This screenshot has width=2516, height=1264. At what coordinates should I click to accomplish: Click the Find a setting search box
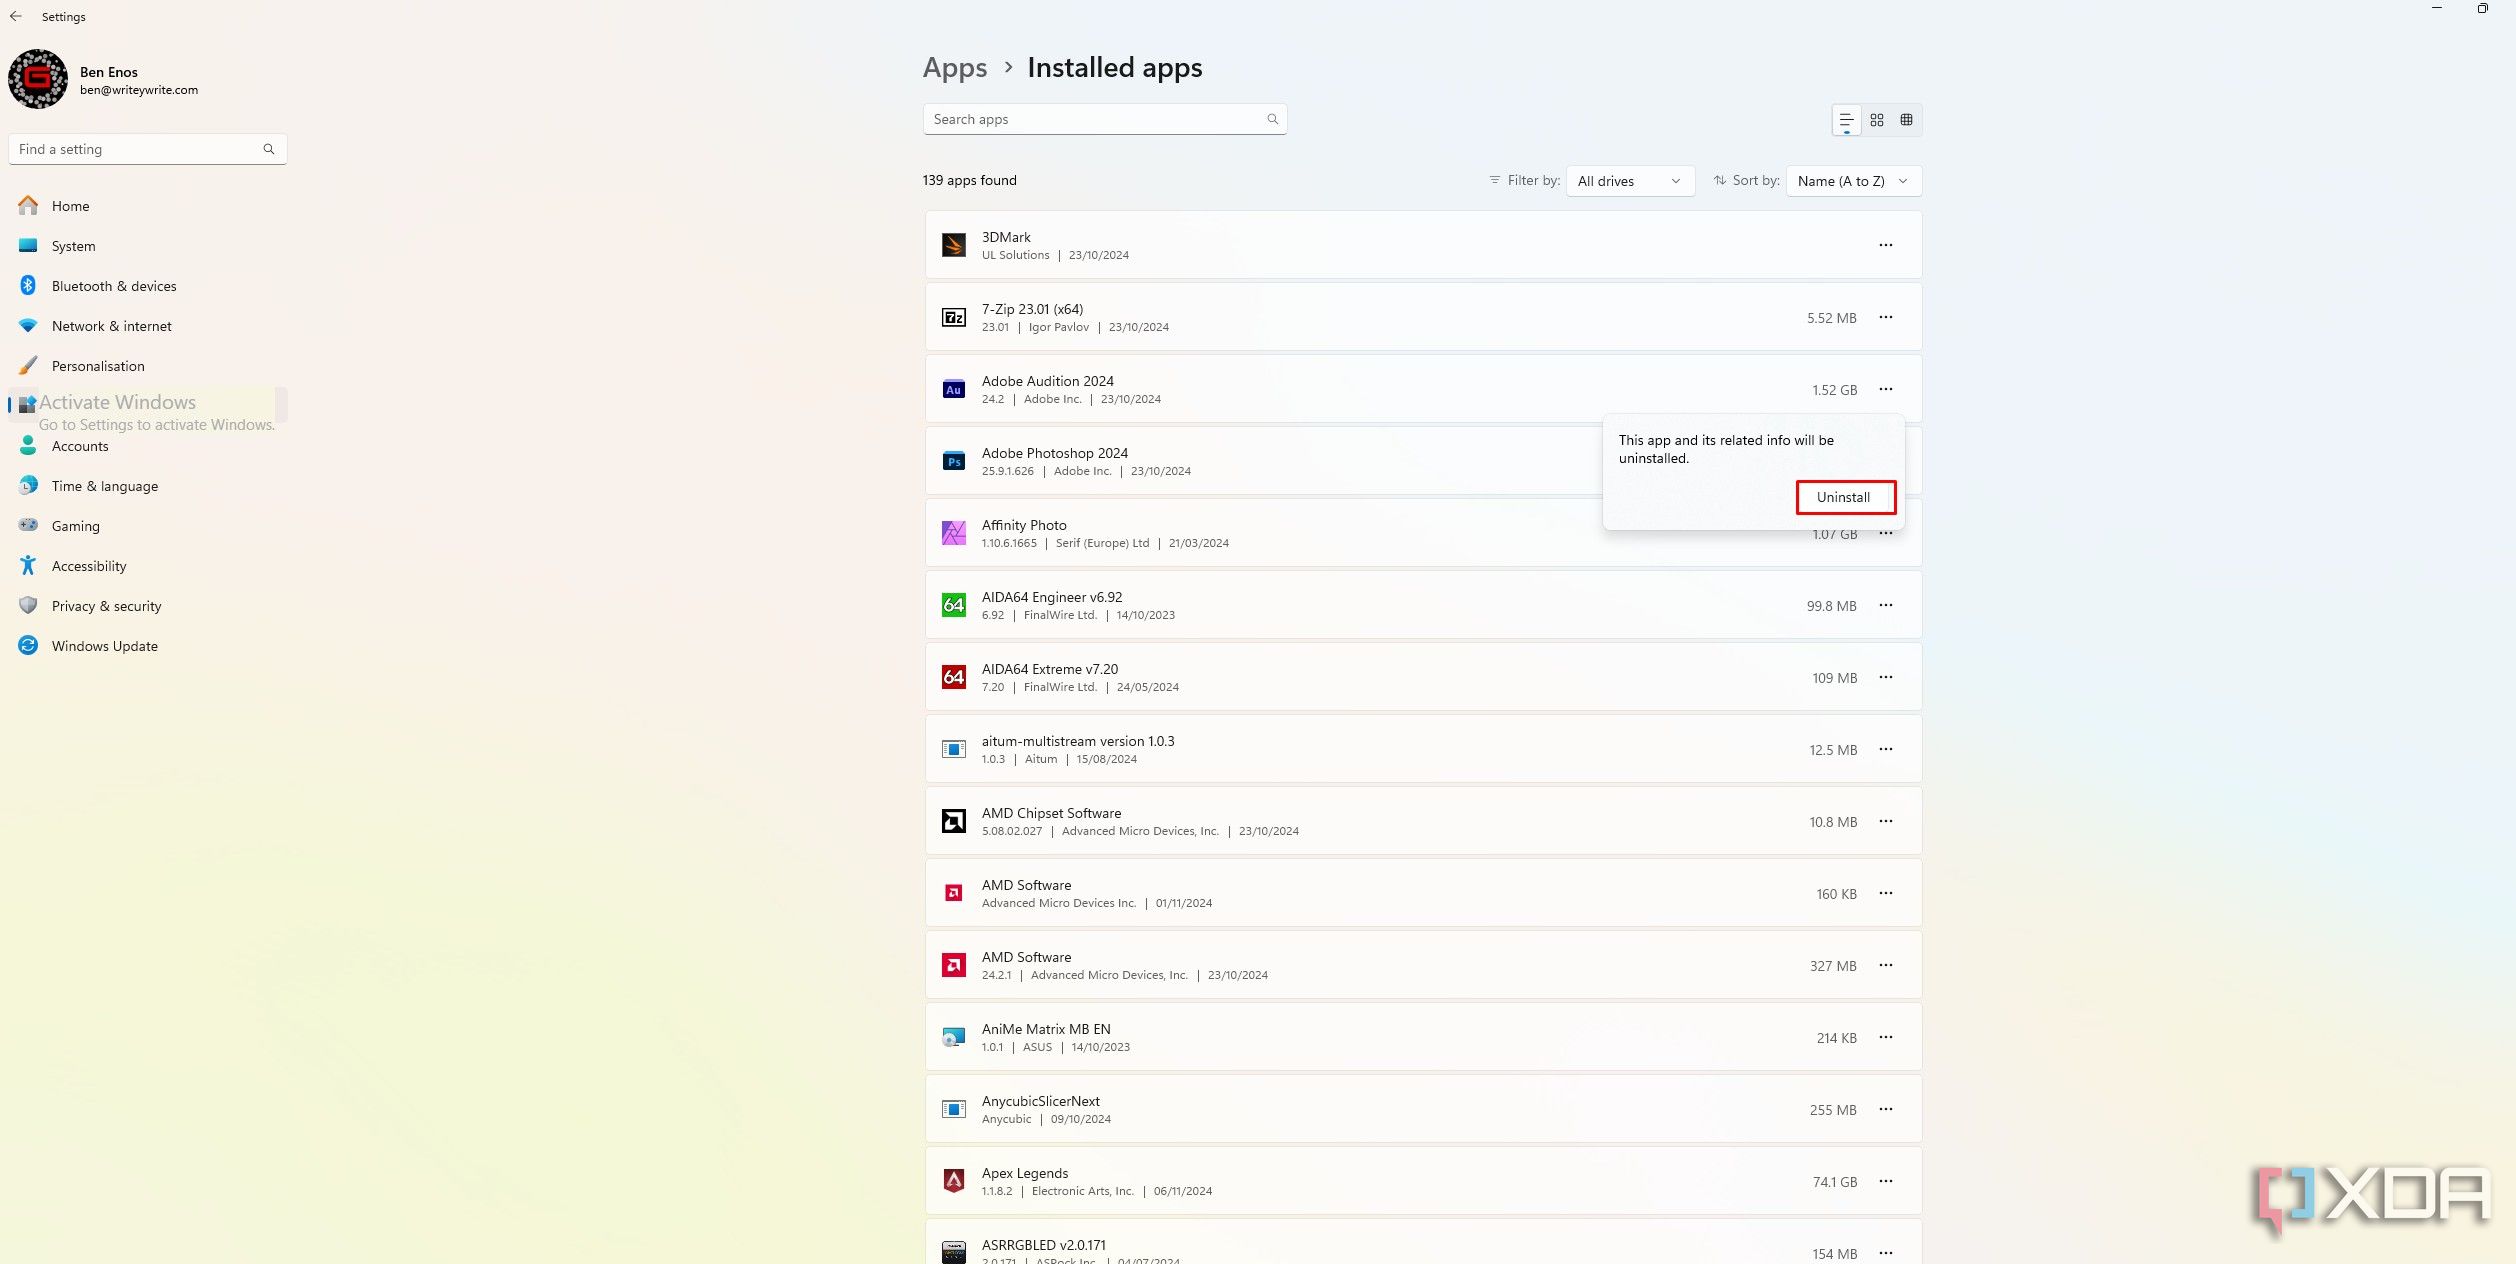(147, 149)
